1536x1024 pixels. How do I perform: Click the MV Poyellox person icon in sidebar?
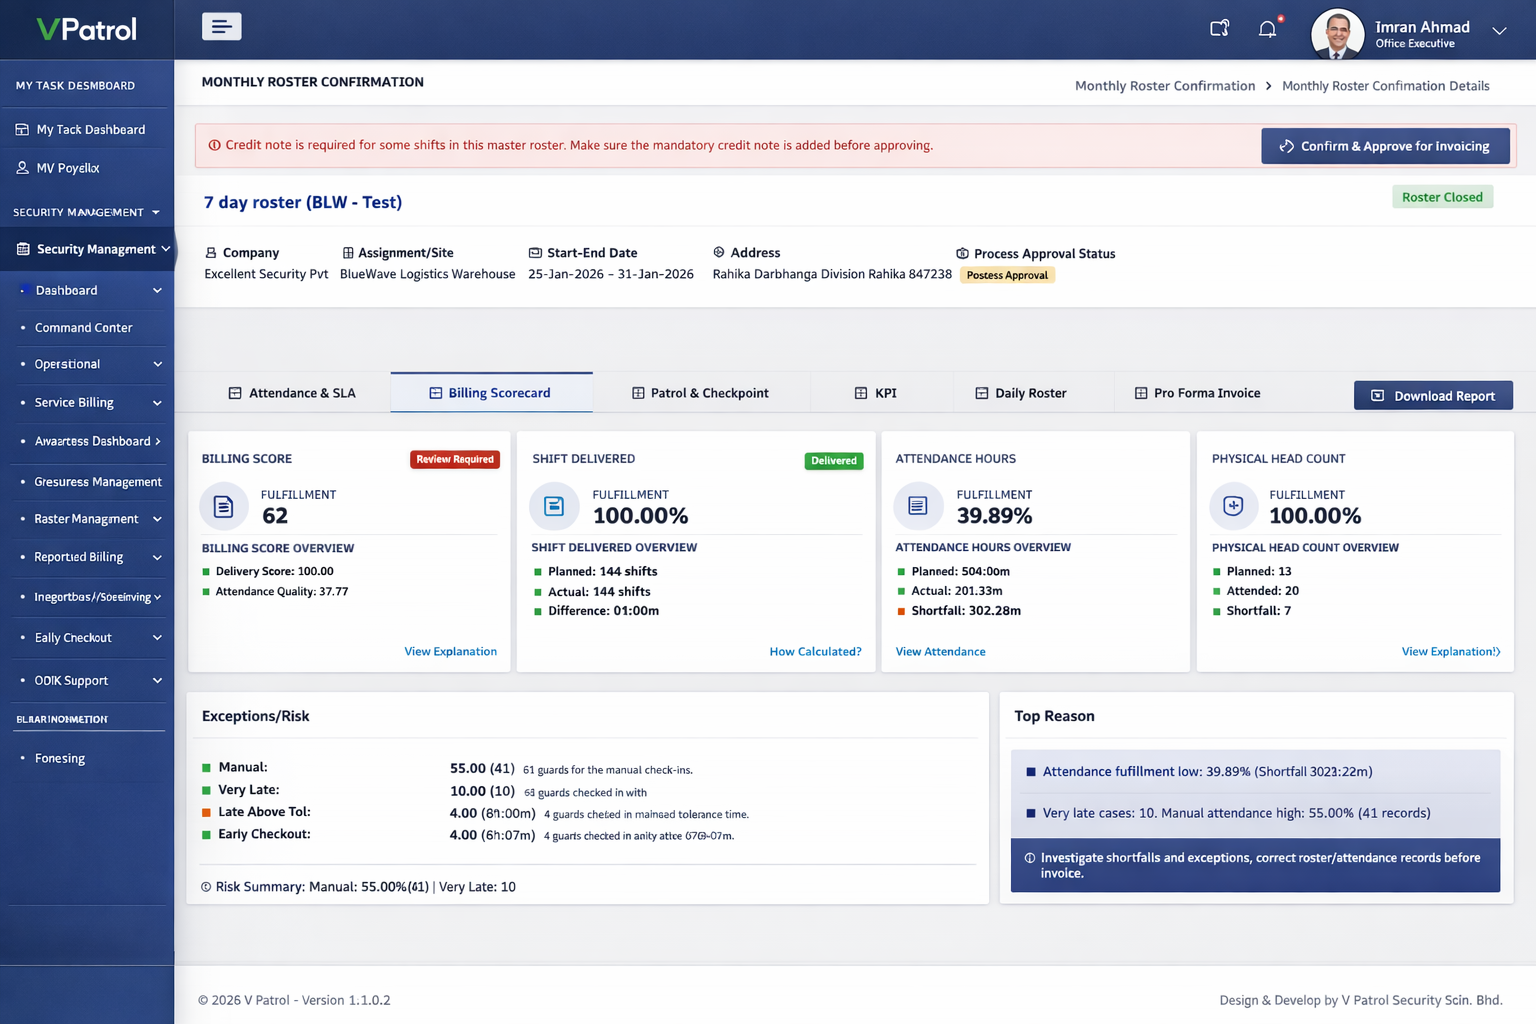click(x=22, y=167)
